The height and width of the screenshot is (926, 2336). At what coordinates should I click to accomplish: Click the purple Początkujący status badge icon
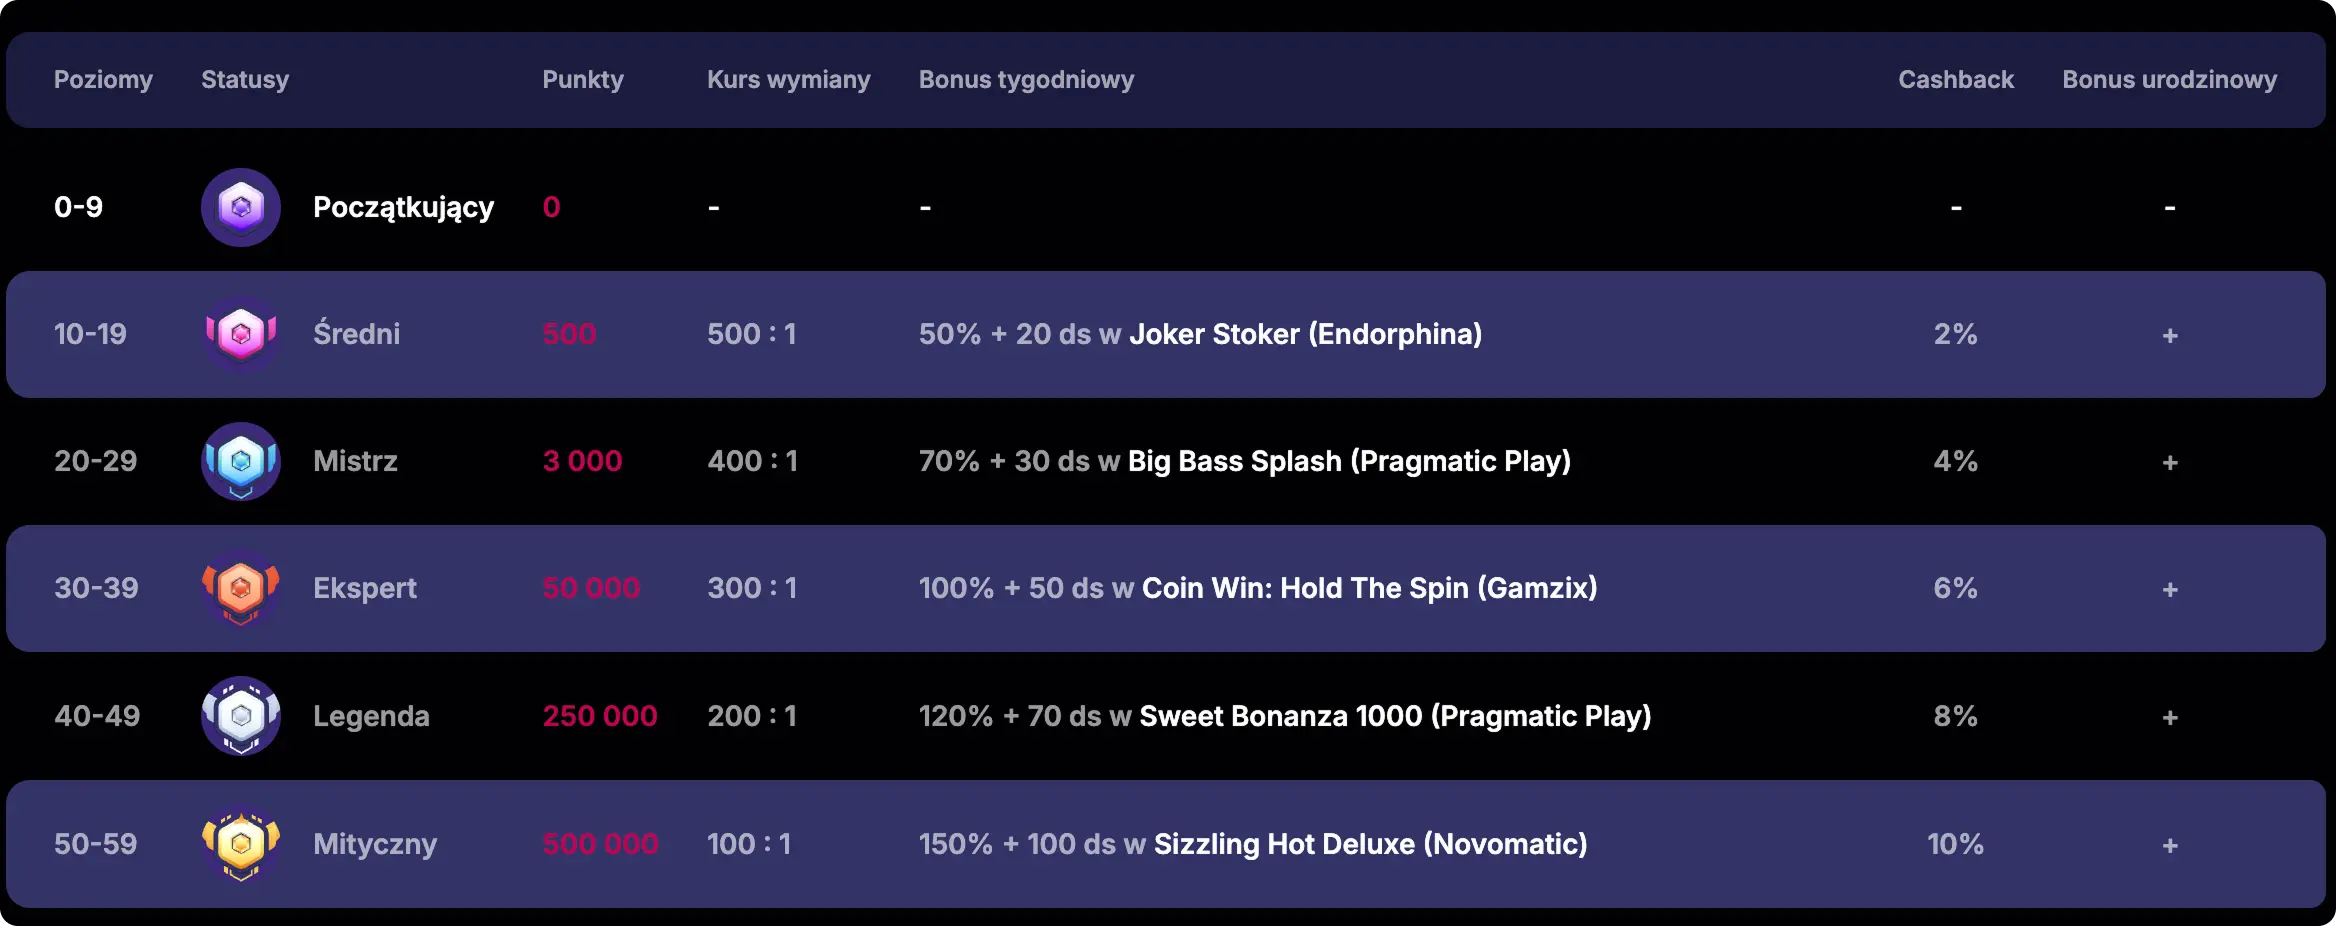click(x=241, y=207)
